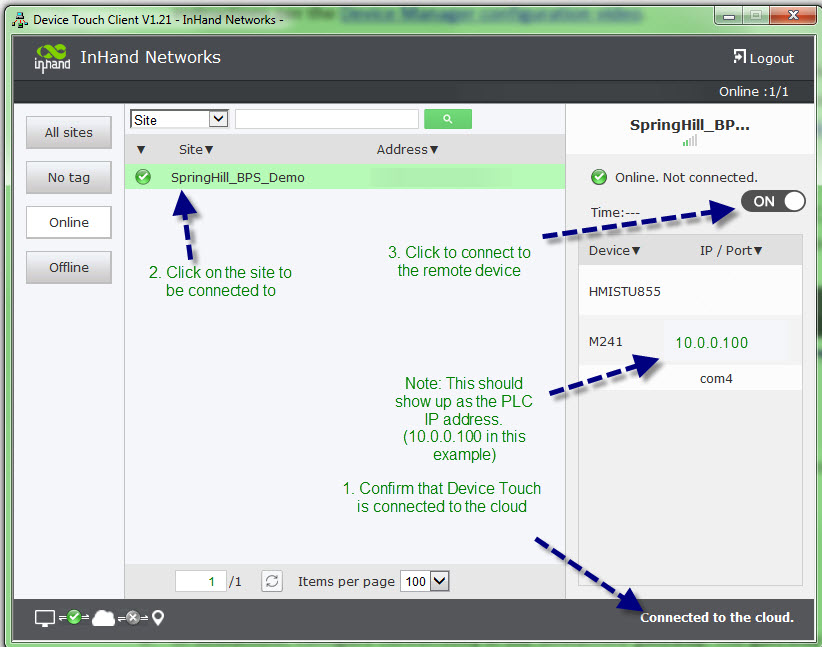This screenshot has height=647, width=822.
Task: Click the location pin status icon
Action: (x=158, y=618)
